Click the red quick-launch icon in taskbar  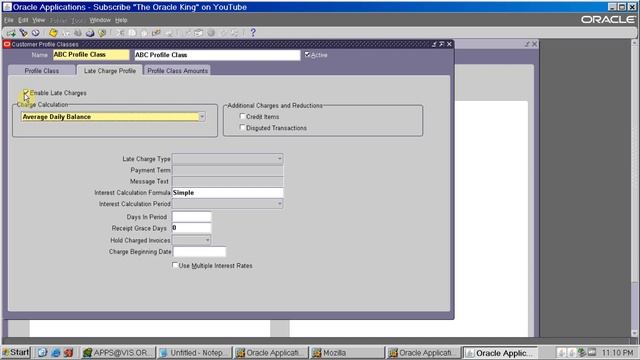[69, 352]
